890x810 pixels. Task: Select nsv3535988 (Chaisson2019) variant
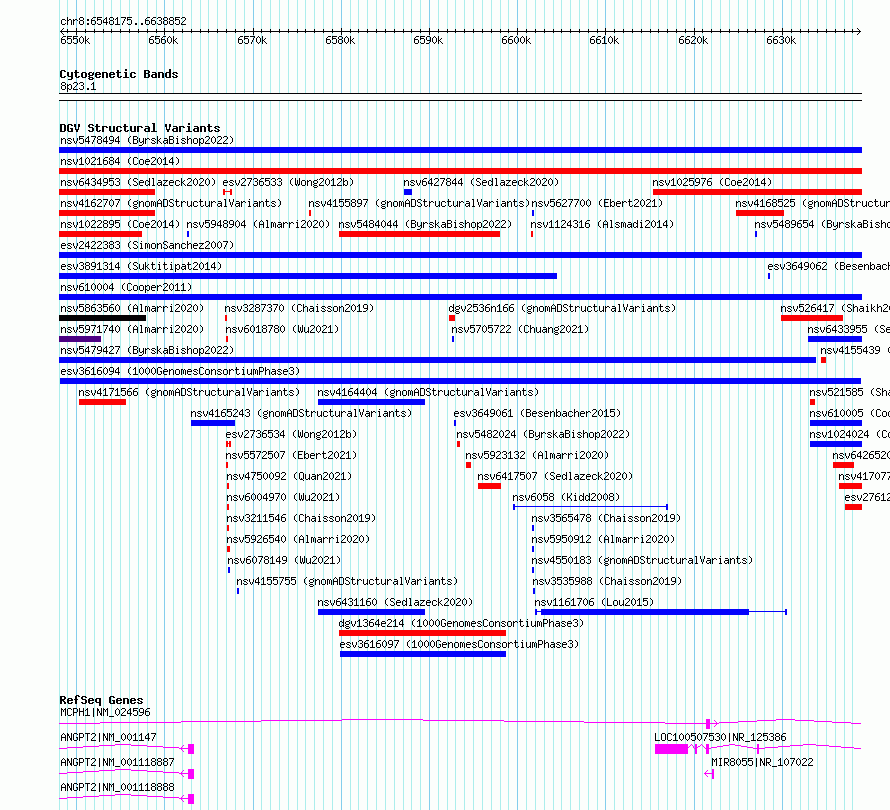pos(607,581)
